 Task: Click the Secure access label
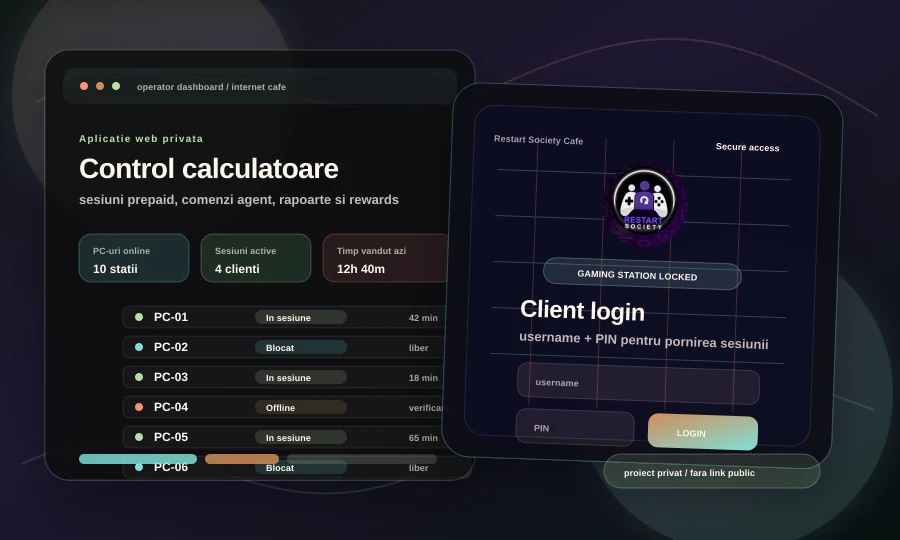point(747,147)
